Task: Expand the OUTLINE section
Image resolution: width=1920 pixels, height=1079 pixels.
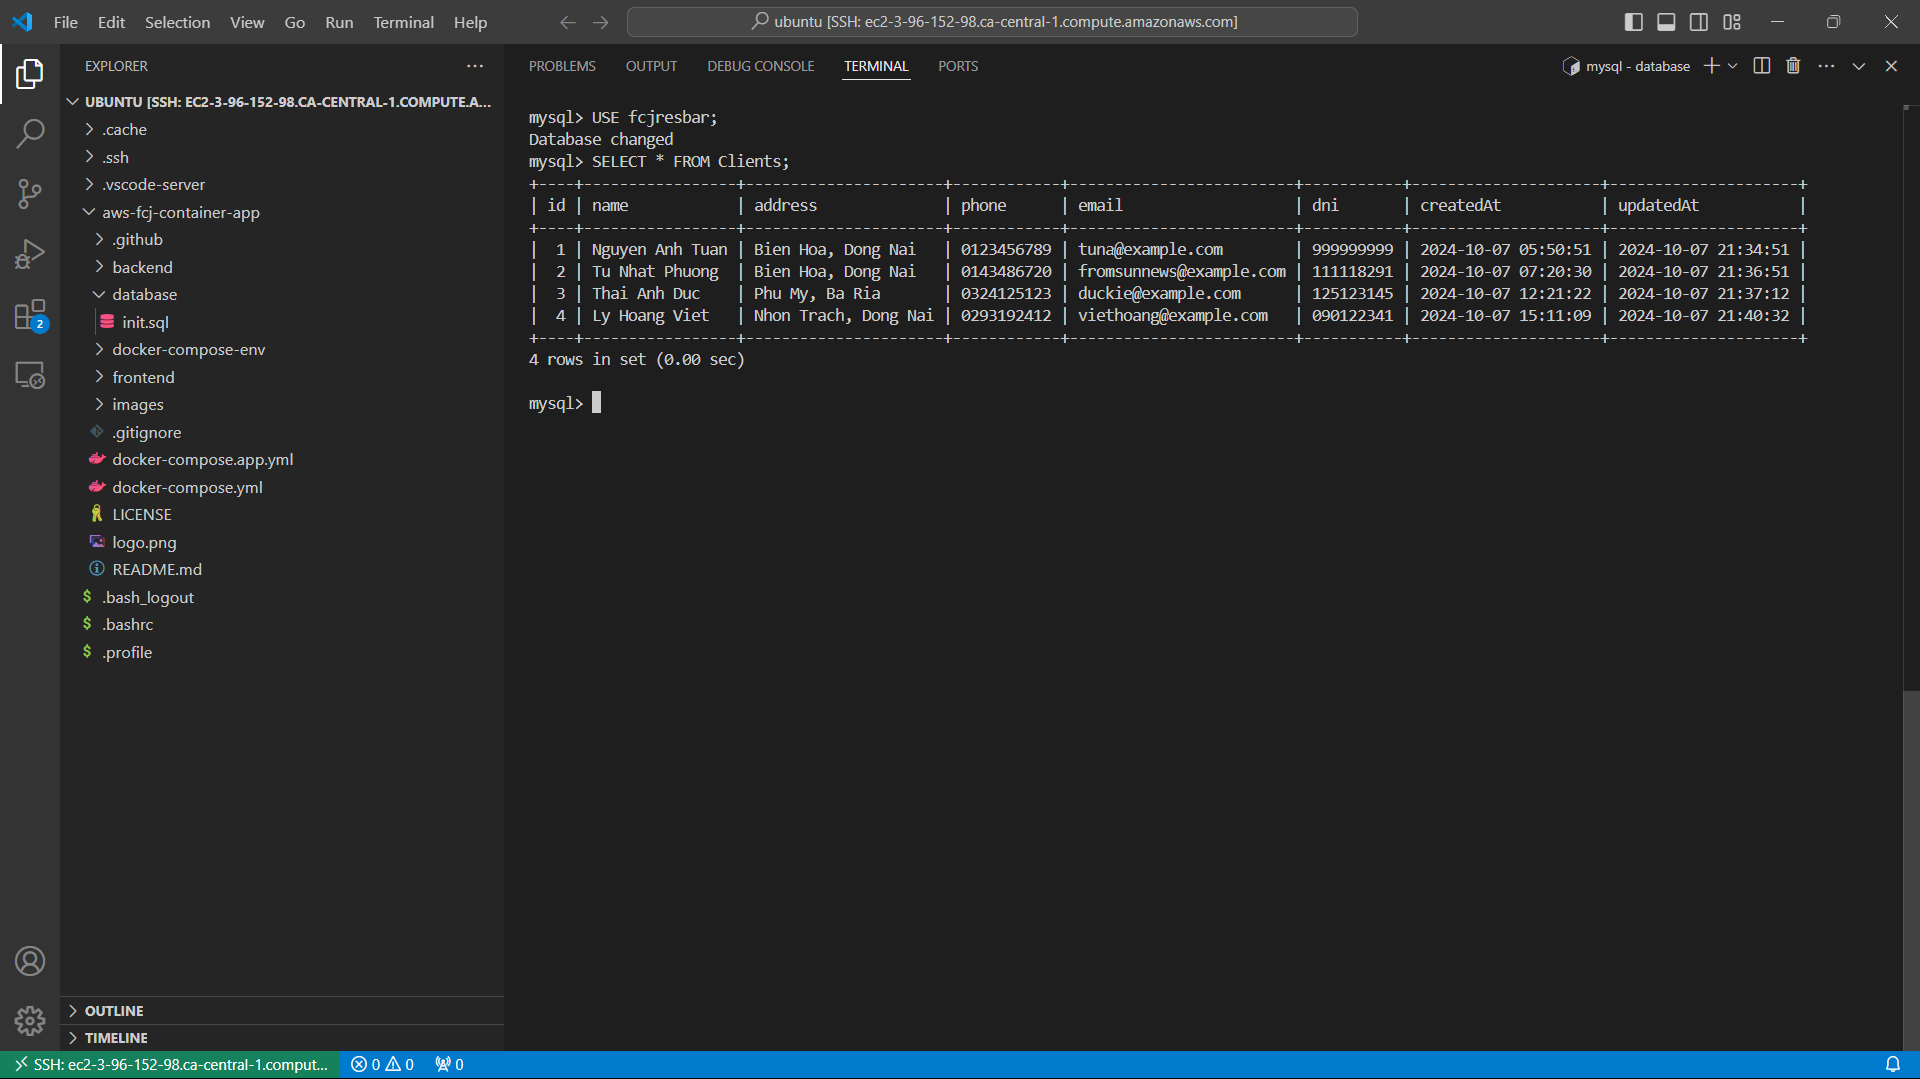Action: [x=282, y=1011]
